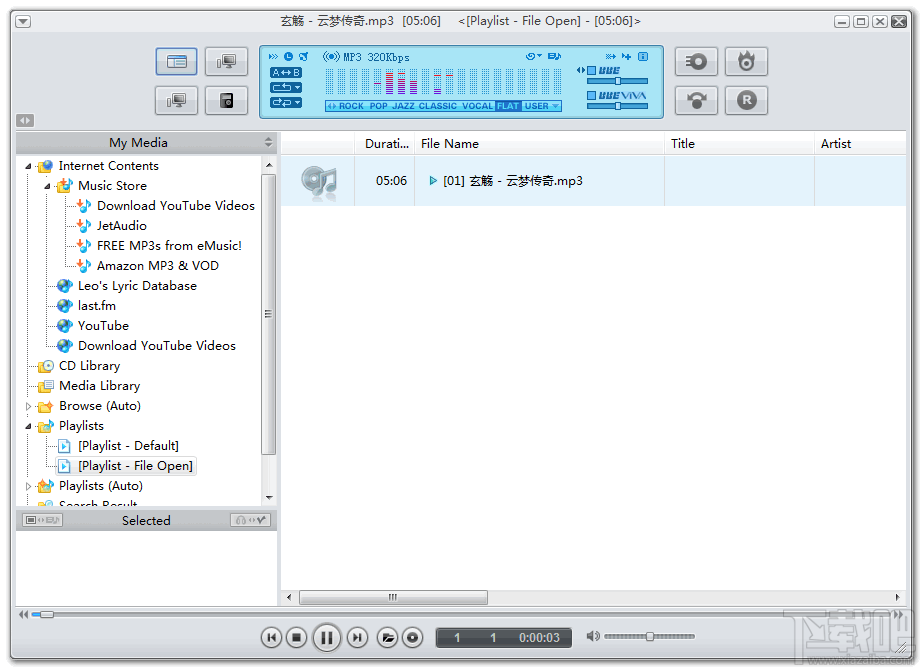Click the arrow-plus icon in display panel

pos(626,57)
